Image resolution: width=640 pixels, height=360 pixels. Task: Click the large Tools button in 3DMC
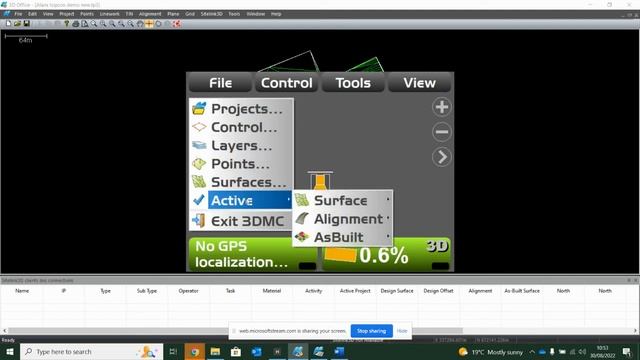(353, 83)
